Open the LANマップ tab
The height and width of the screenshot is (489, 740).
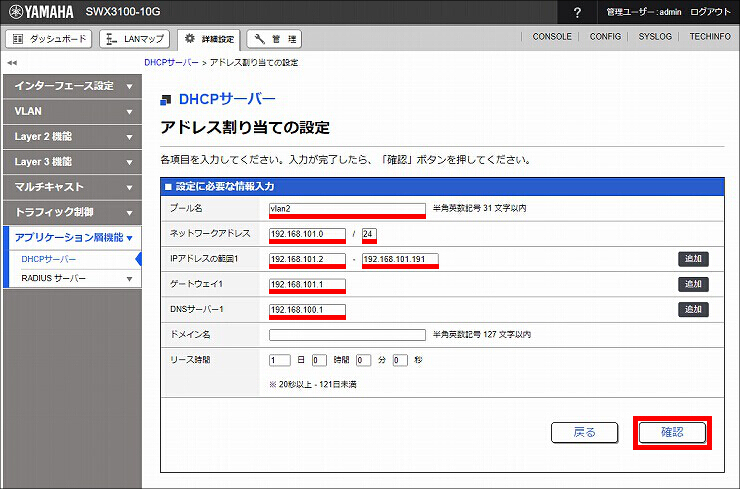pyautogui.click(x=135, y=39)
